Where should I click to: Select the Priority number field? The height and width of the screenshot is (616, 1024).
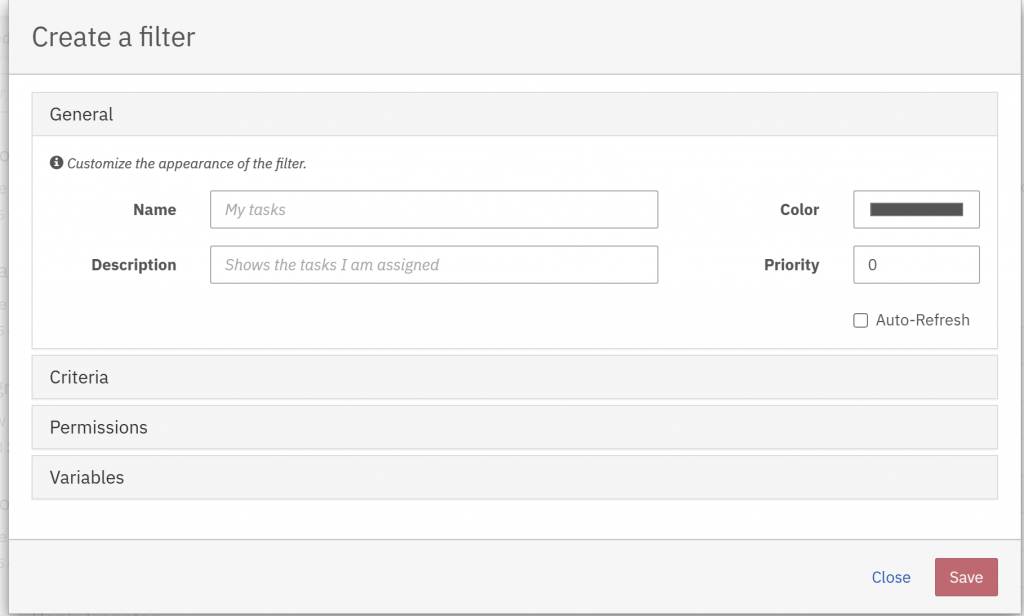(916, 265)
